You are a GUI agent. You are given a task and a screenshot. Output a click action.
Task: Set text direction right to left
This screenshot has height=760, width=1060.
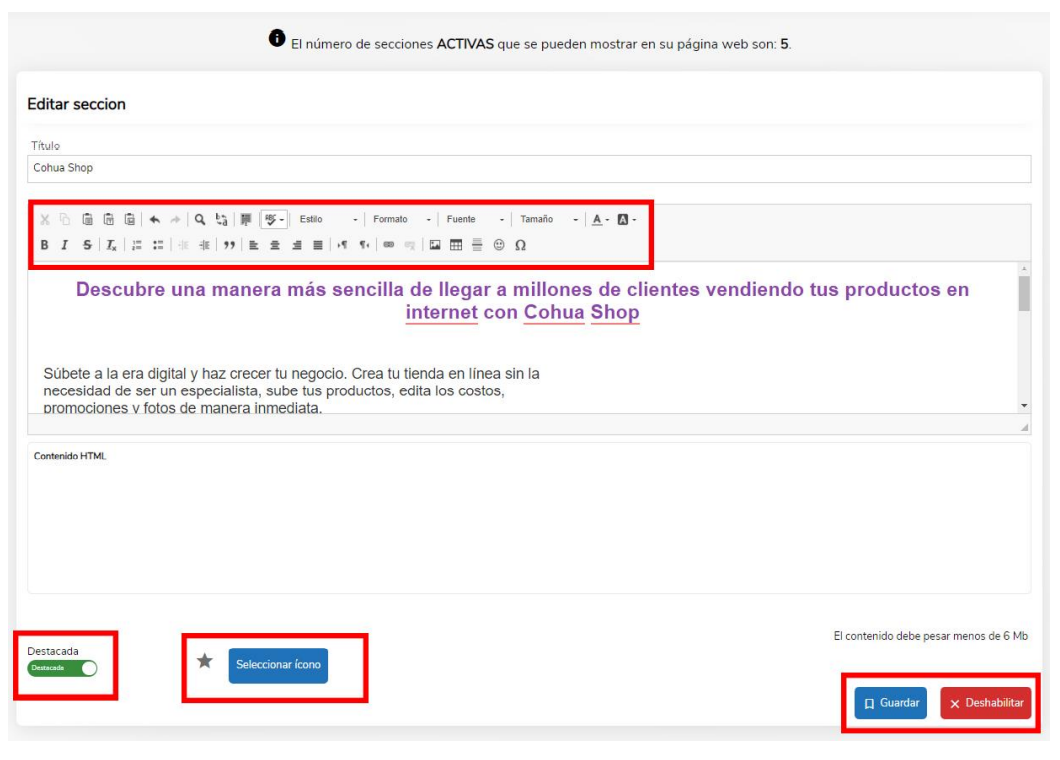pyautogui.click(x=364, y=245)
